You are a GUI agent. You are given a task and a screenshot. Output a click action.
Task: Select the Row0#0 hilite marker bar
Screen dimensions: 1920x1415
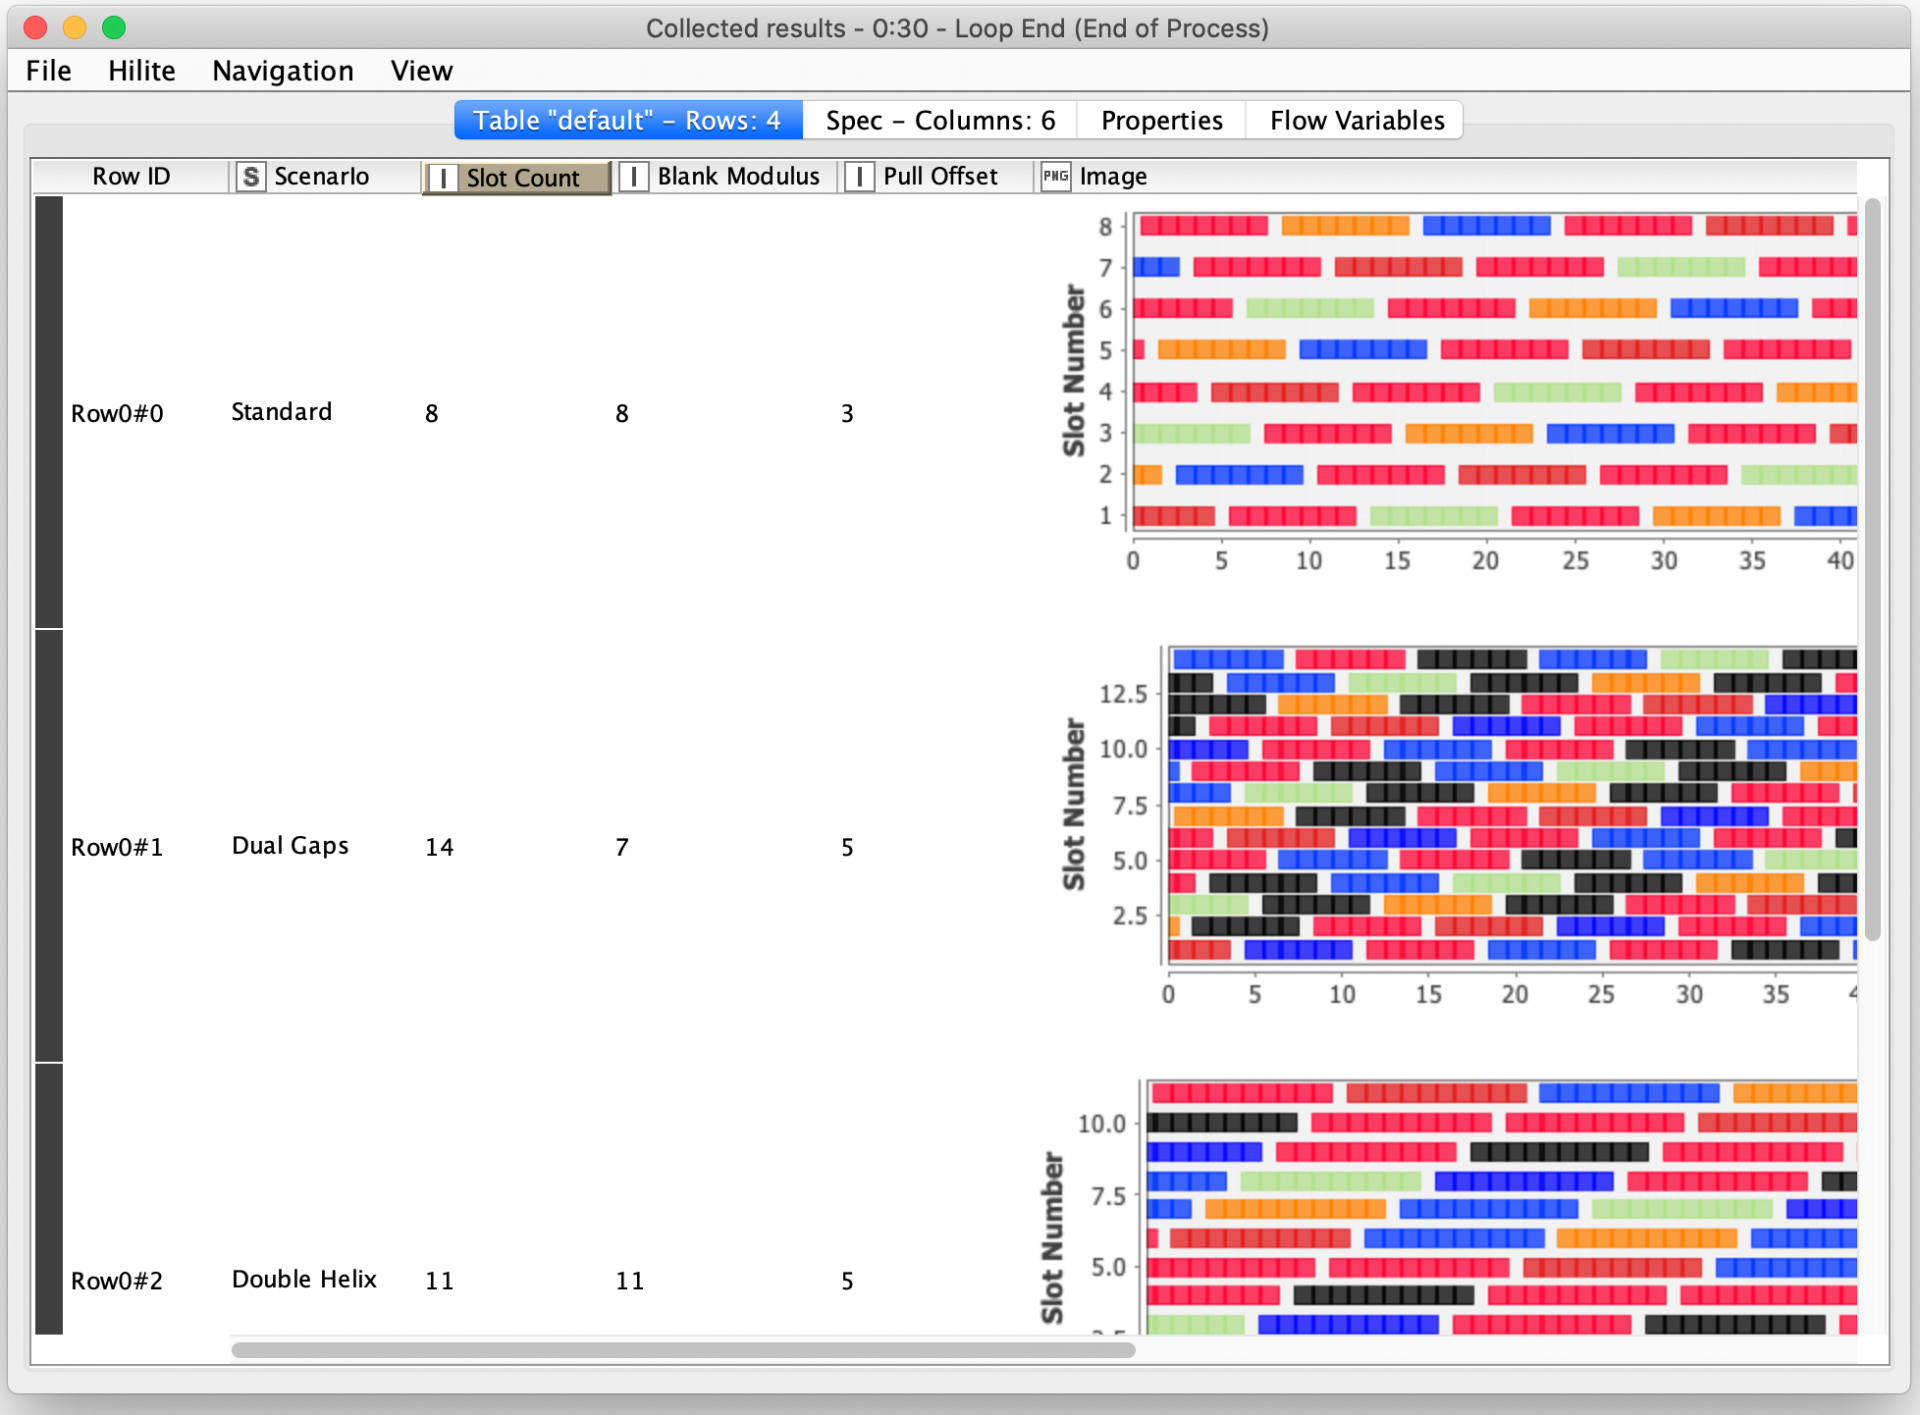click(x=47, y=410)
